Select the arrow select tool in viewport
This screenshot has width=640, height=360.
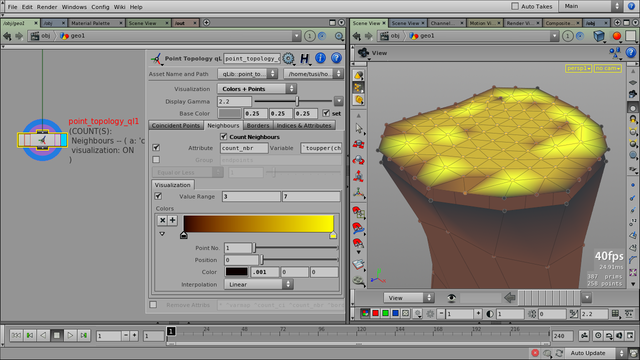tap(359, 128)
